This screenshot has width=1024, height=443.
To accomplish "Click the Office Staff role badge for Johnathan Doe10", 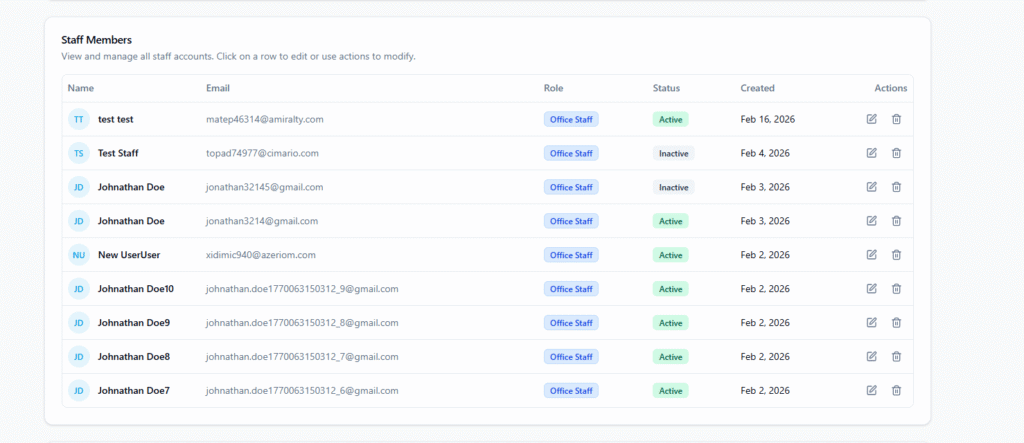I will click(x=571, y=289).
